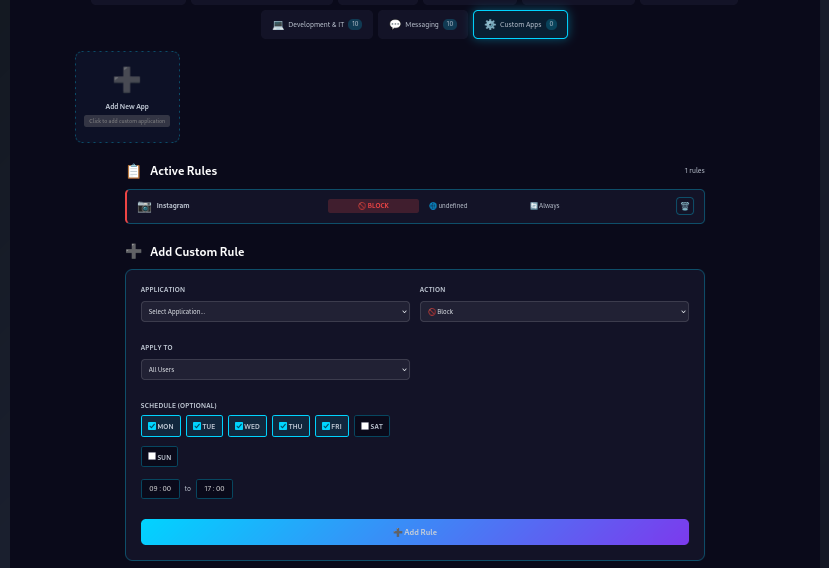829x568 pixels.
Task: Enable the SAT schedule checkbox
Action: click(x=365, y=426)
